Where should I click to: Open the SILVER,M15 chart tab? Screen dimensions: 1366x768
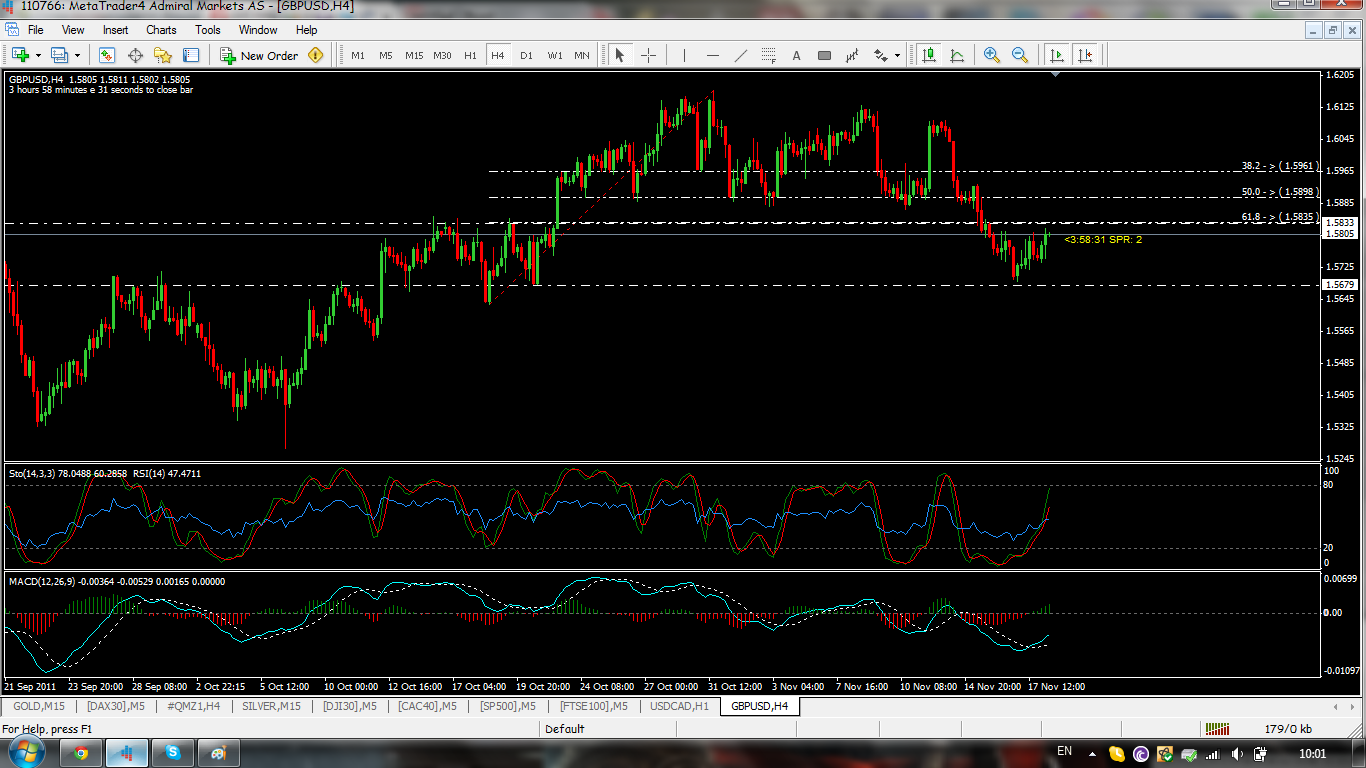(x=272, y=706)
